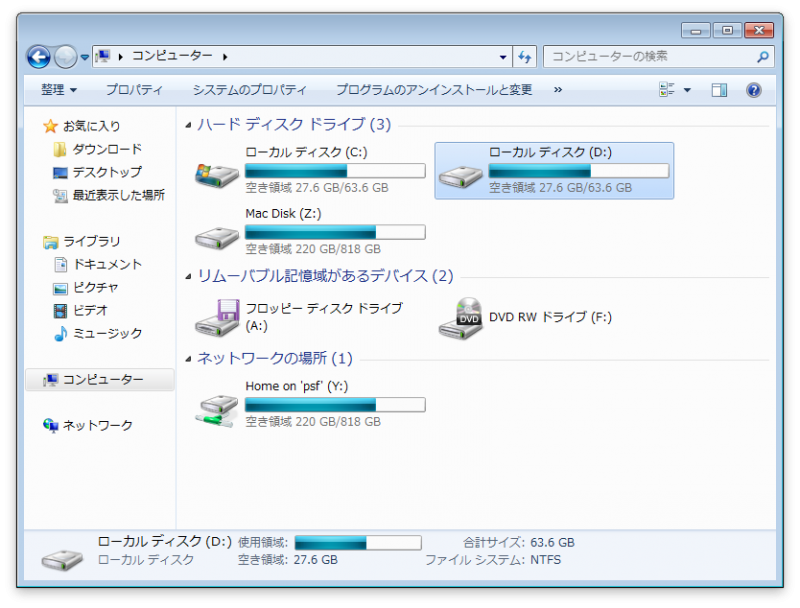Click the Home on 'psf' (Y:) network drive icon

(217, 411)
